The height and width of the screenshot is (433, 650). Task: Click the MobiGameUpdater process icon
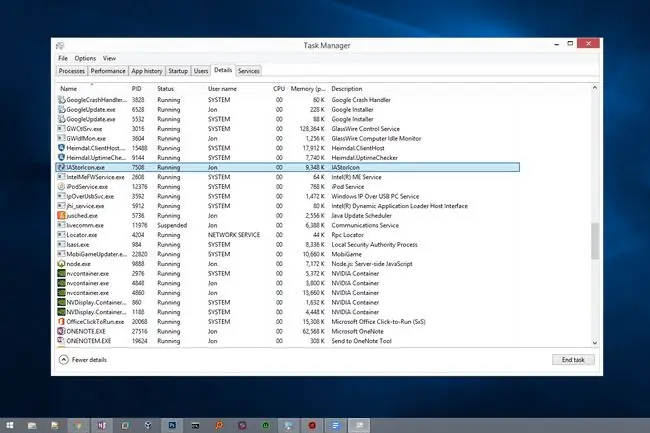(61, 254)
